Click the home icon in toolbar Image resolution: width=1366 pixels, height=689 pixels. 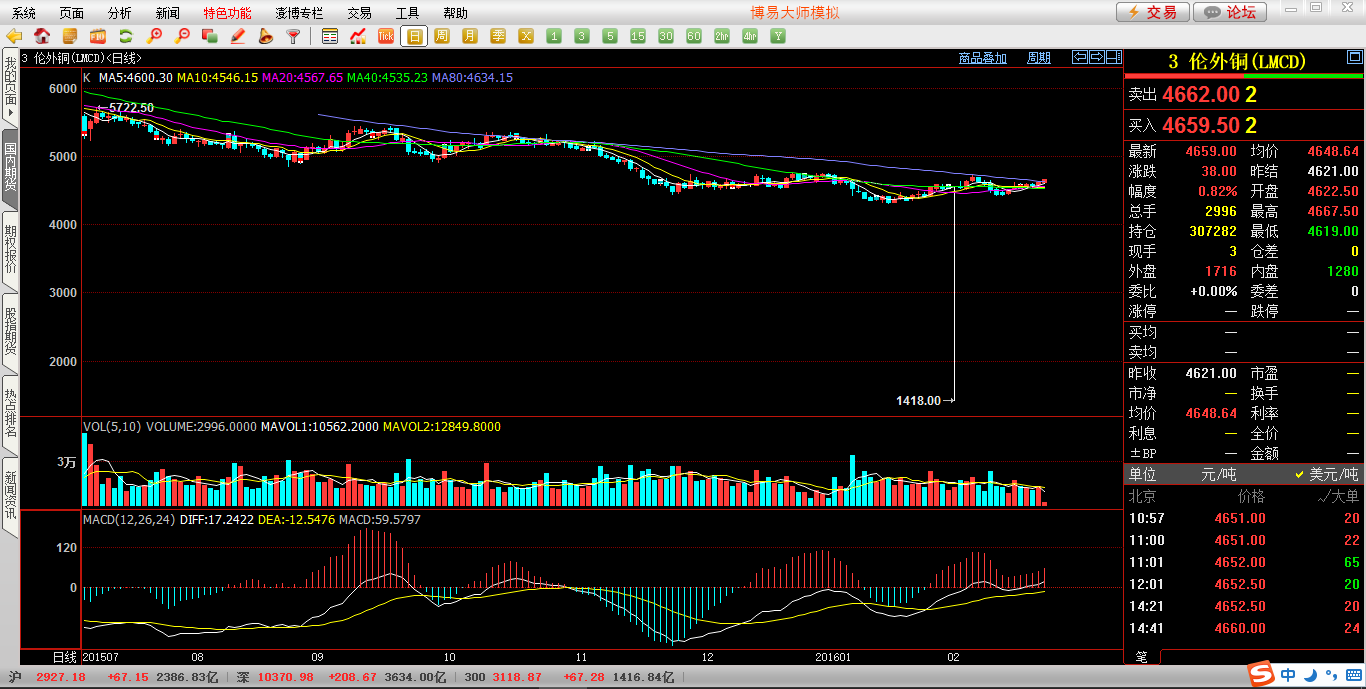(x=42, y=37)
